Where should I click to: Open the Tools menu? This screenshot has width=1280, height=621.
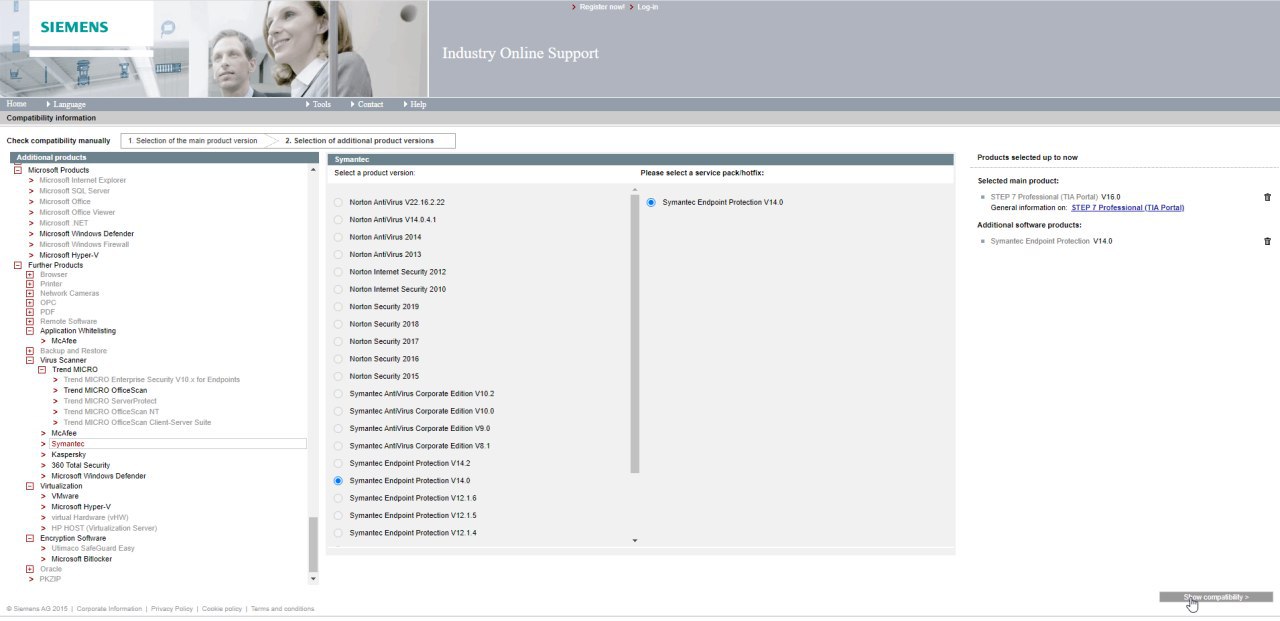[x=321, y=104]
